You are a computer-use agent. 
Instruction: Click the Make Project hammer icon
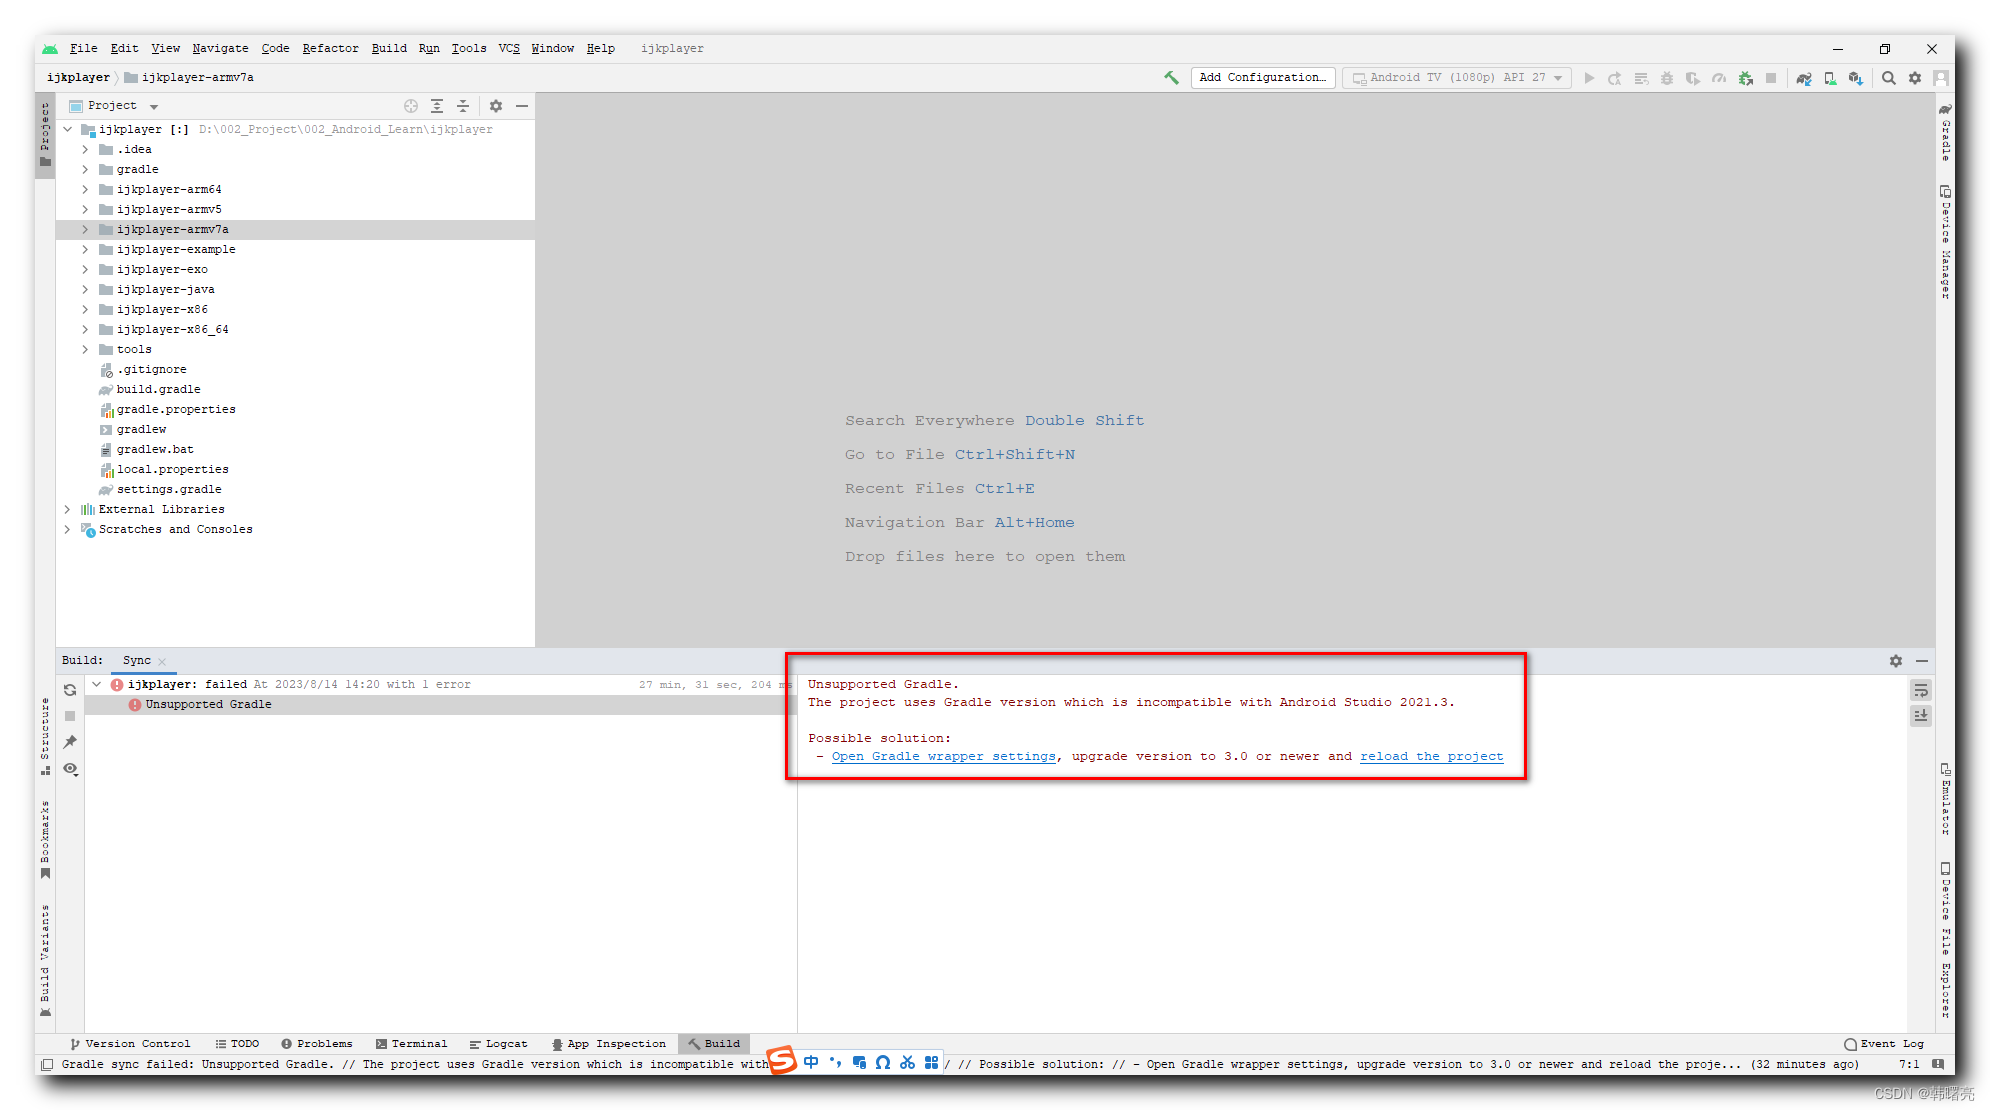tap(1171, 77)
